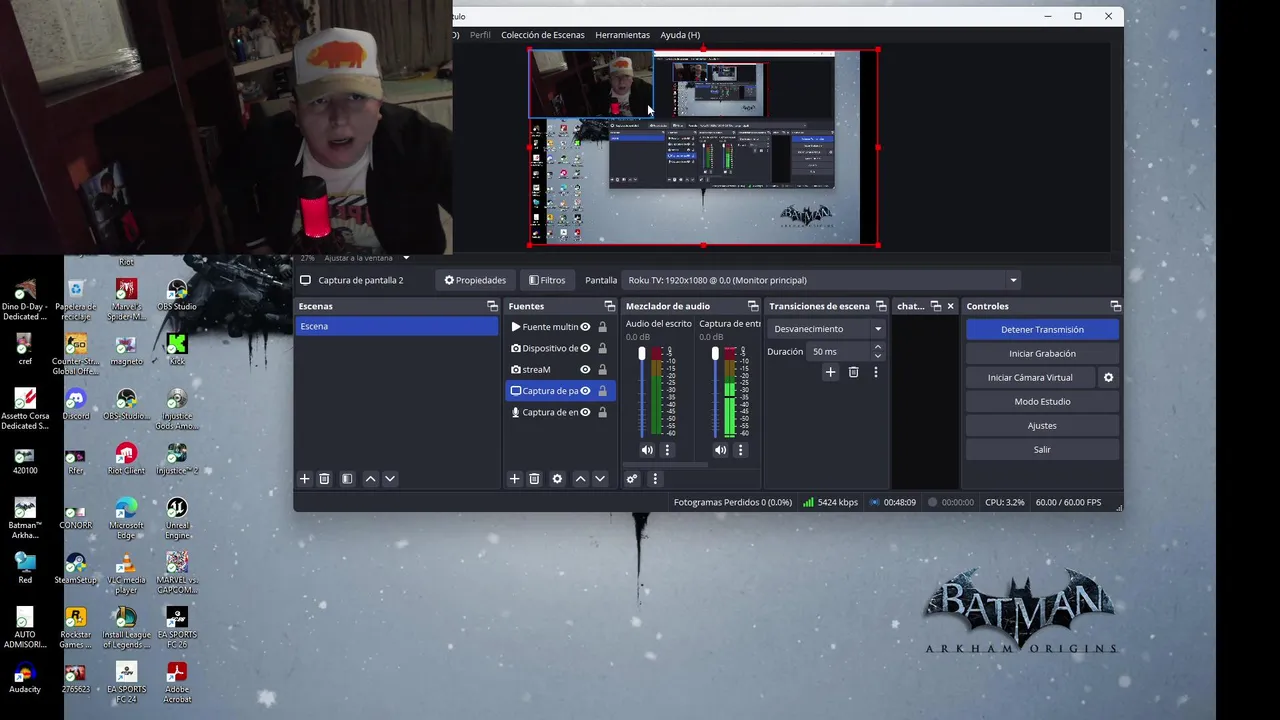The height and width of the screenshot is (720, 1280).
Task: Move source down in Fuentes panel
Action: [600, 479]
